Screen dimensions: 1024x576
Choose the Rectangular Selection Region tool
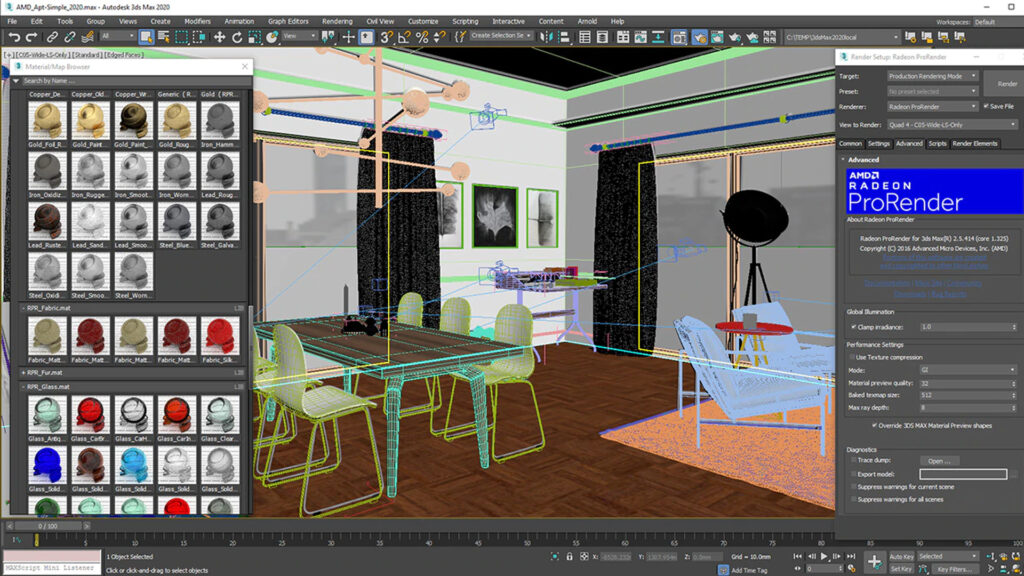[x=182, y=37]
